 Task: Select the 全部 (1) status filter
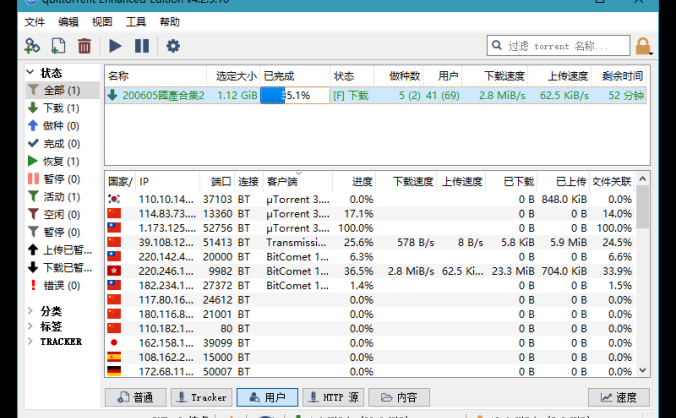click(x=62, y=90)
